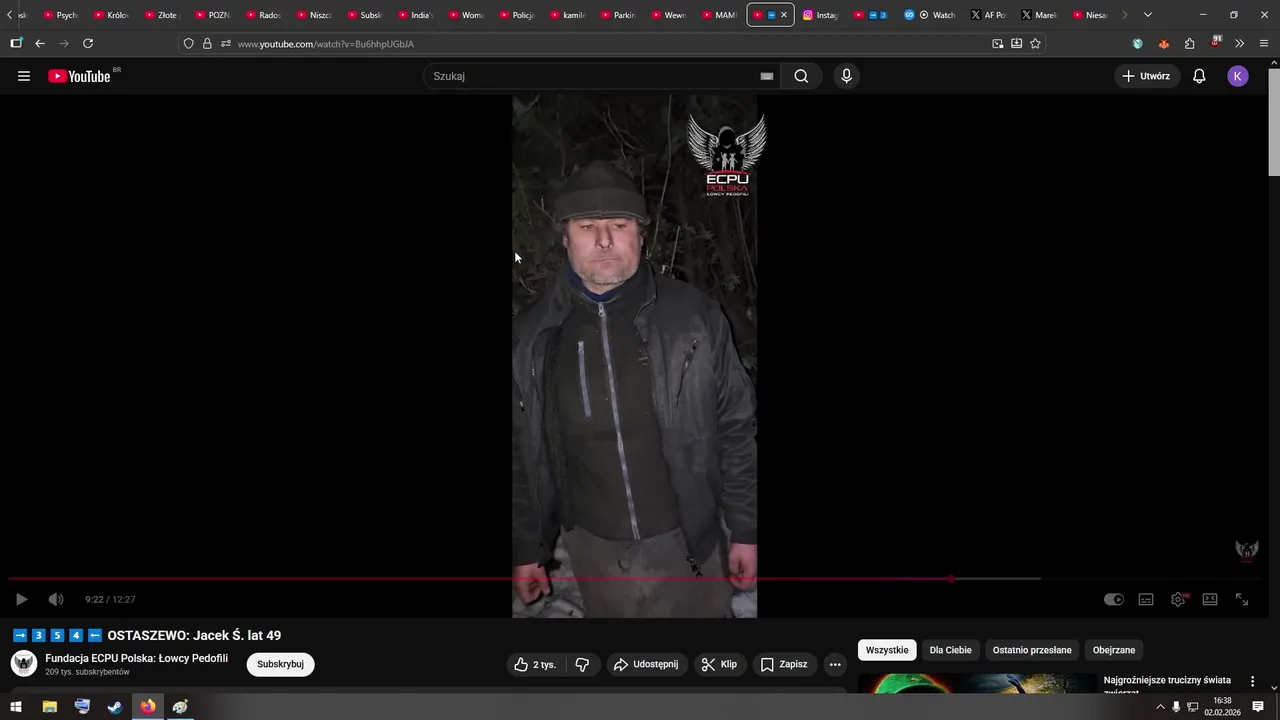Screen dimensions: 1280x720
Task: Click the progress bar scrubber handle
Action: point(951,579)
